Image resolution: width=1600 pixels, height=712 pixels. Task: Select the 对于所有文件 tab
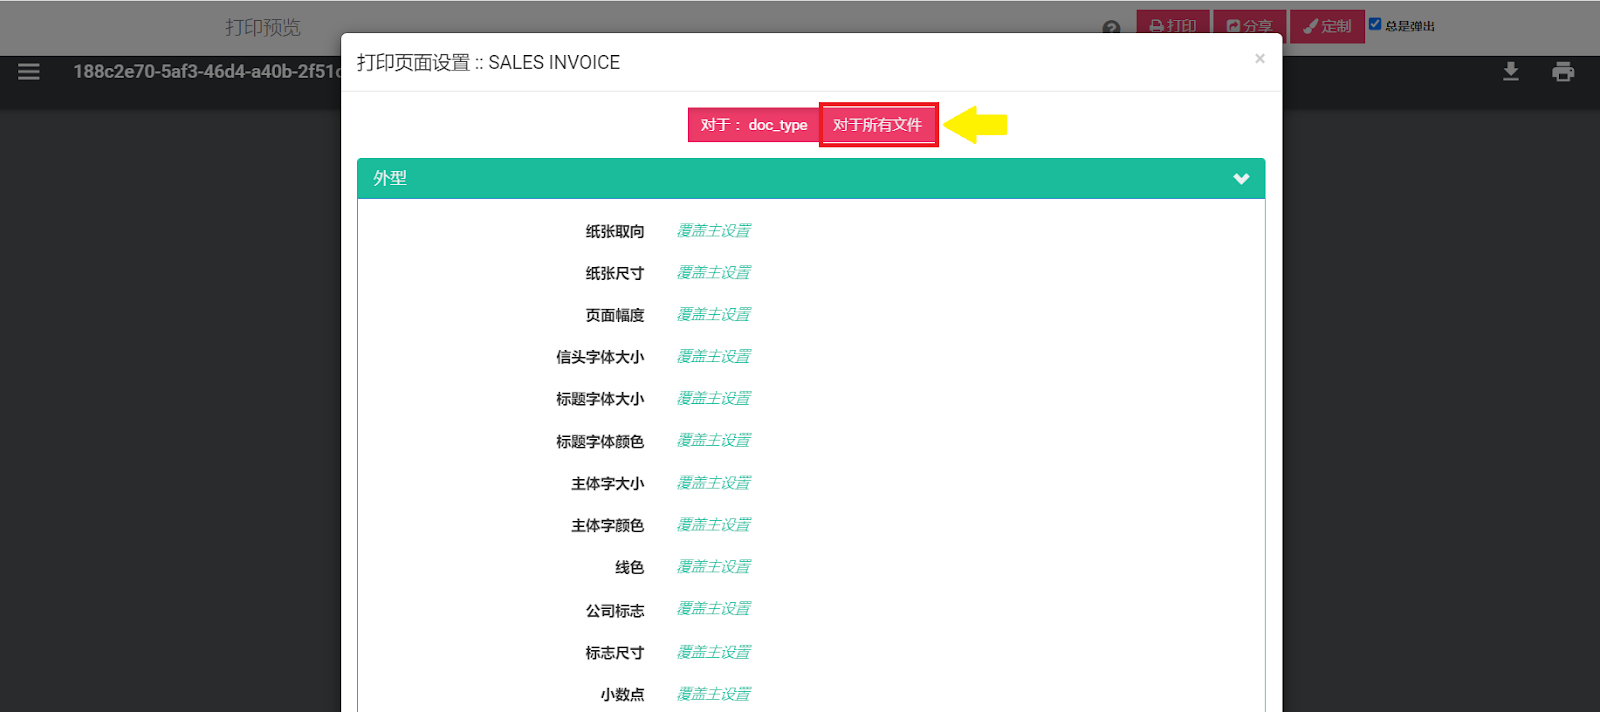point(877,125)
